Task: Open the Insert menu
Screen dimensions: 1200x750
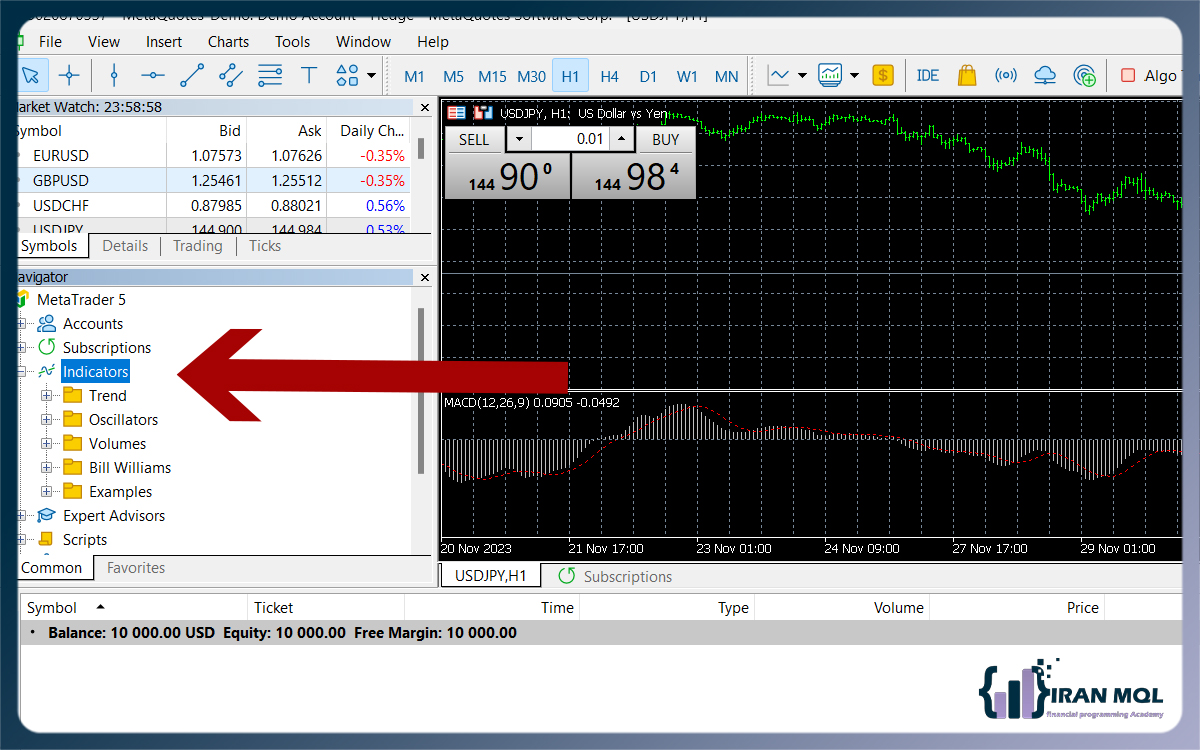Action: pos(164,42)
